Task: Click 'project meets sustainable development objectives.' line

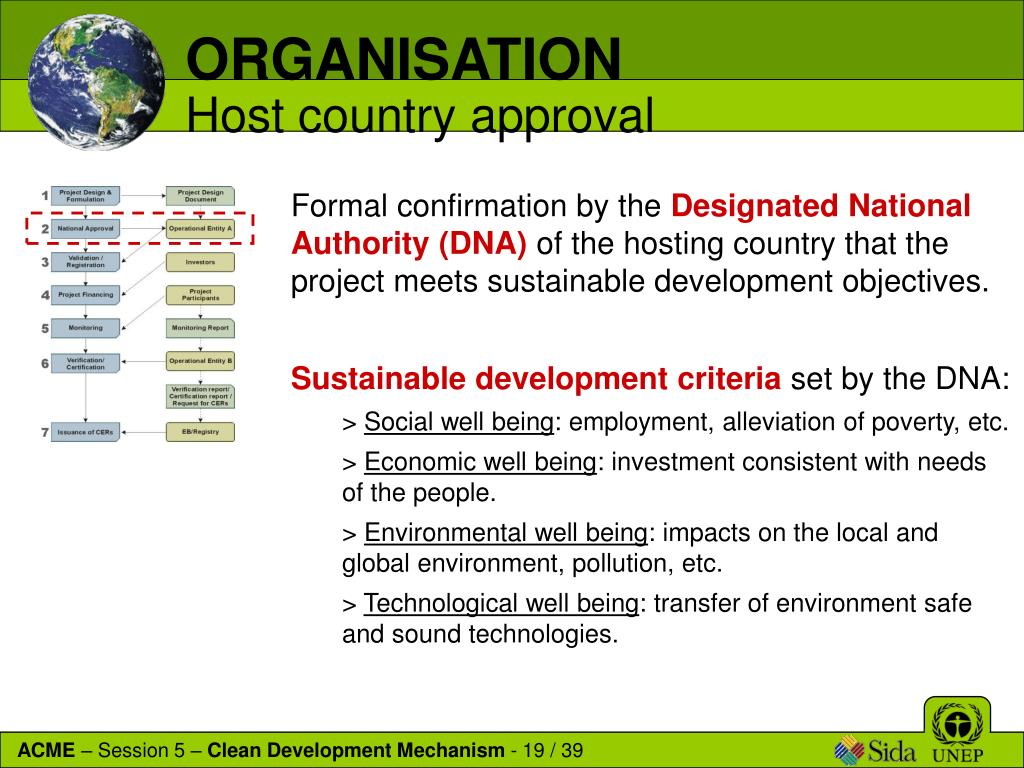Action: 640,282
